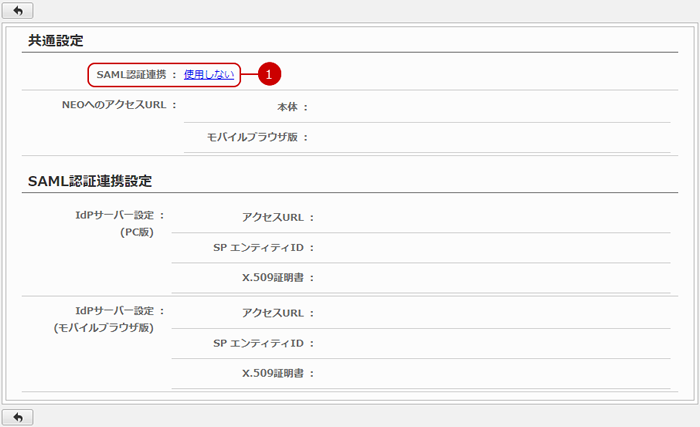Viewport: 700px width, 427px height.
Task: Click the back arrow button at top
Action: coord(18,10)
